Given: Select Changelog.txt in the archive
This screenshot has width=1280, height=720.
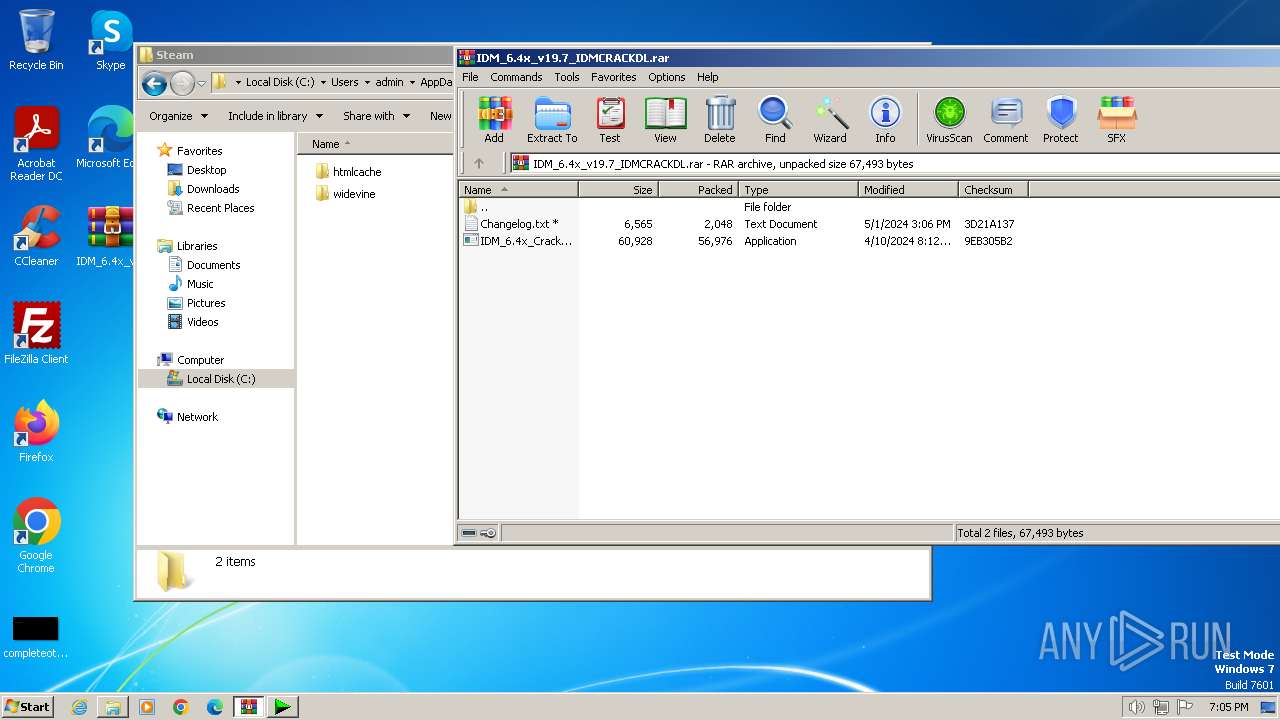Looking at the screenshot, I should (x=518, y=224).
